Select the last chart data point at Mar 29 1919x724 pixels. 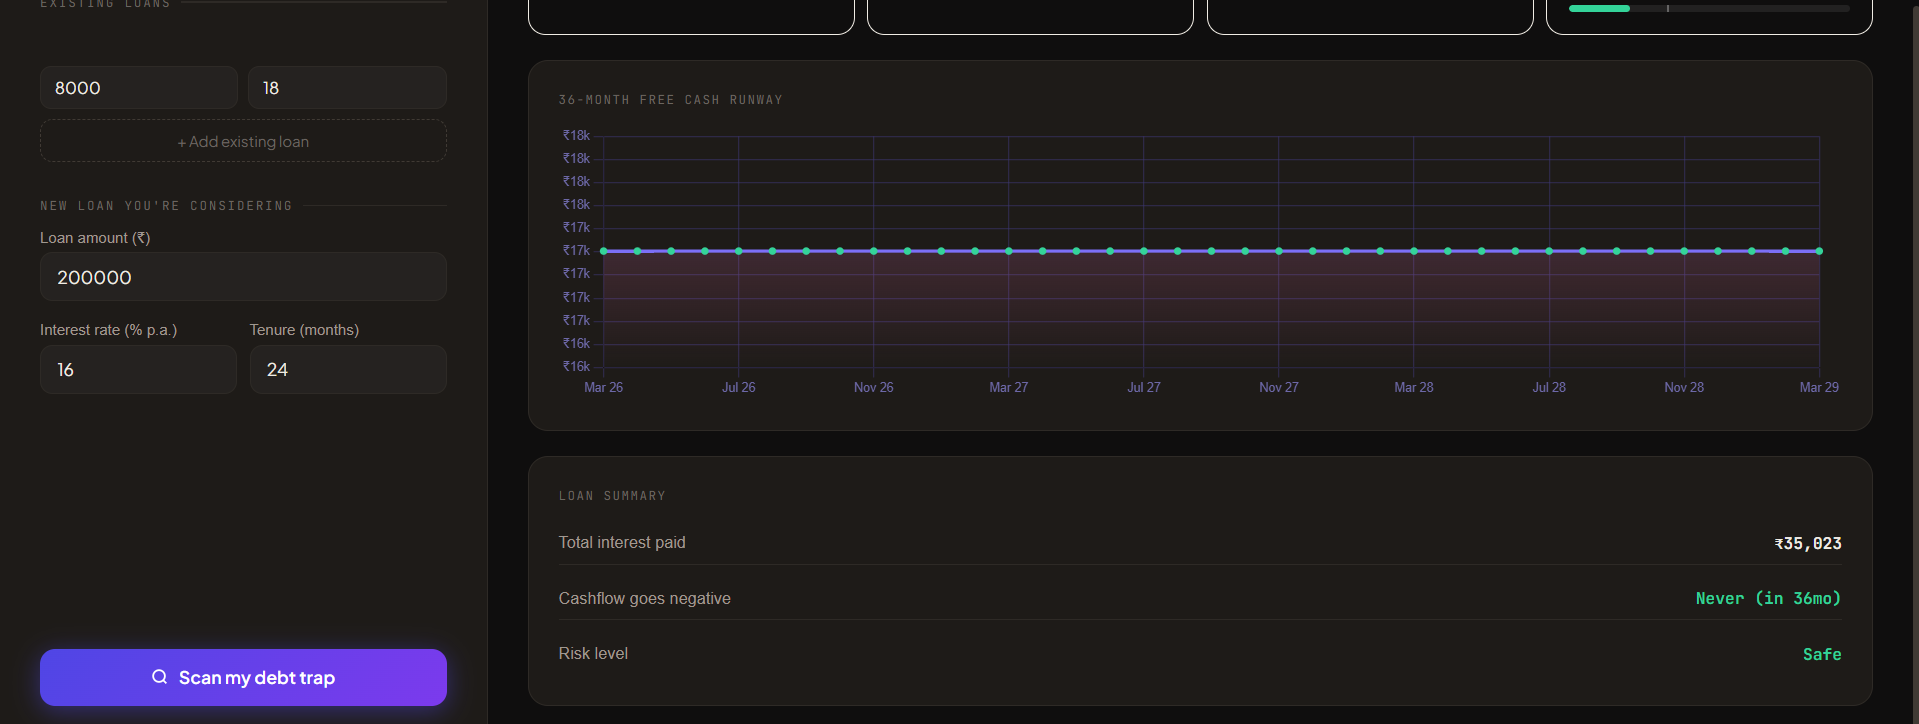tap(1819, 251)
